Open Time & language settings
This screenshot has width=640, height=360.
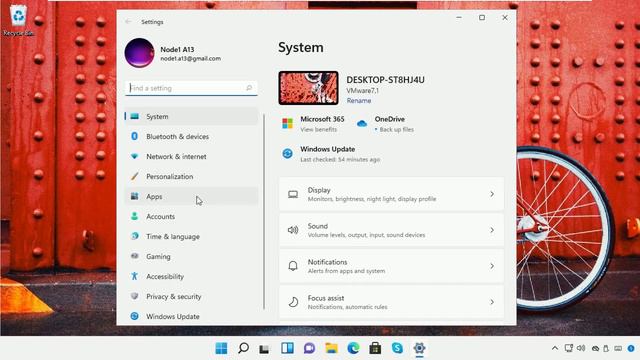pyautogui.click(x=191, y=236)
